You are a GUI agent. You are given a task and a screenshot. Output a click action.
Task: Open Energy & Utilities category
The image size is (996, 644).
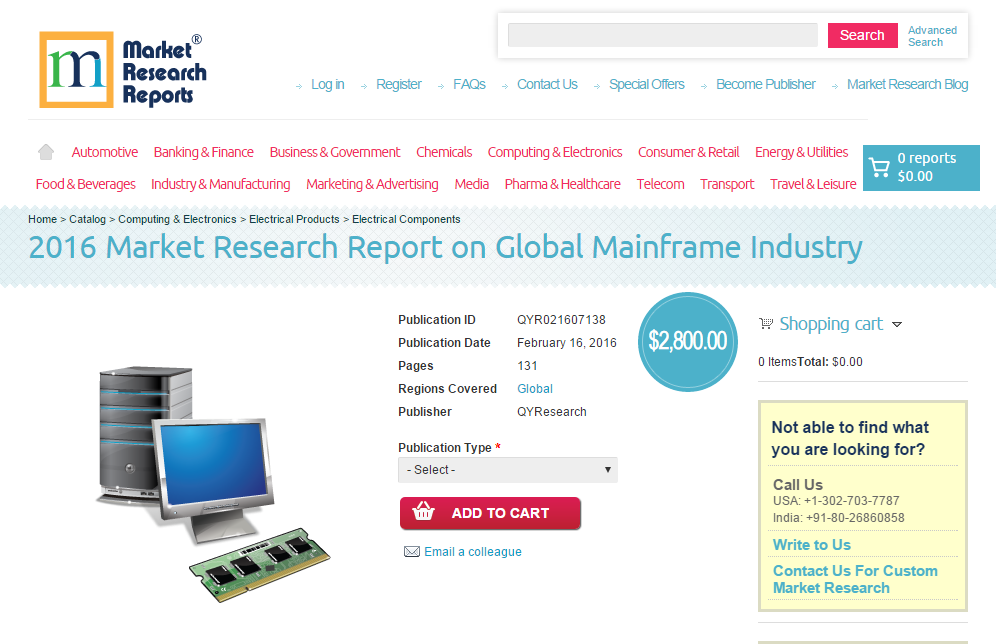tap(802, 152)
